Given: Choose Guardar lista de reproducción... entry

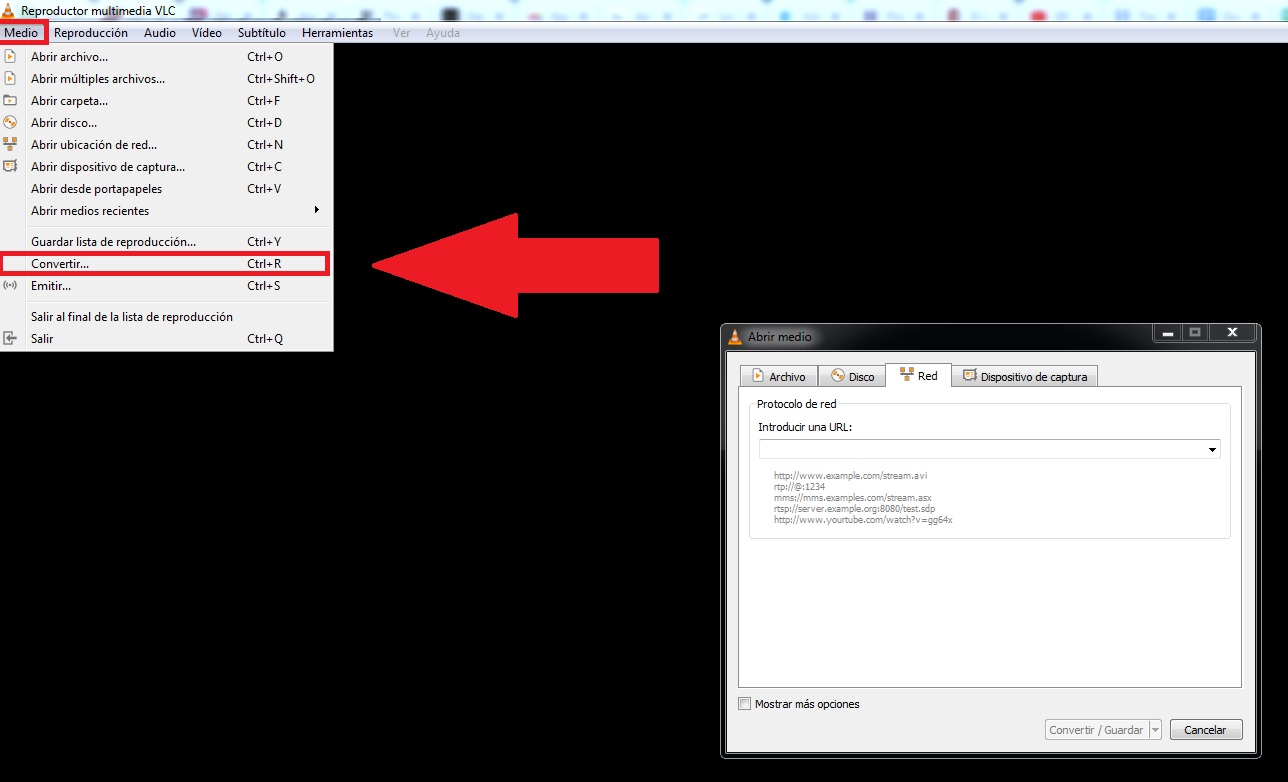Looking at the screenshot, I should click(x=166, y=242).
